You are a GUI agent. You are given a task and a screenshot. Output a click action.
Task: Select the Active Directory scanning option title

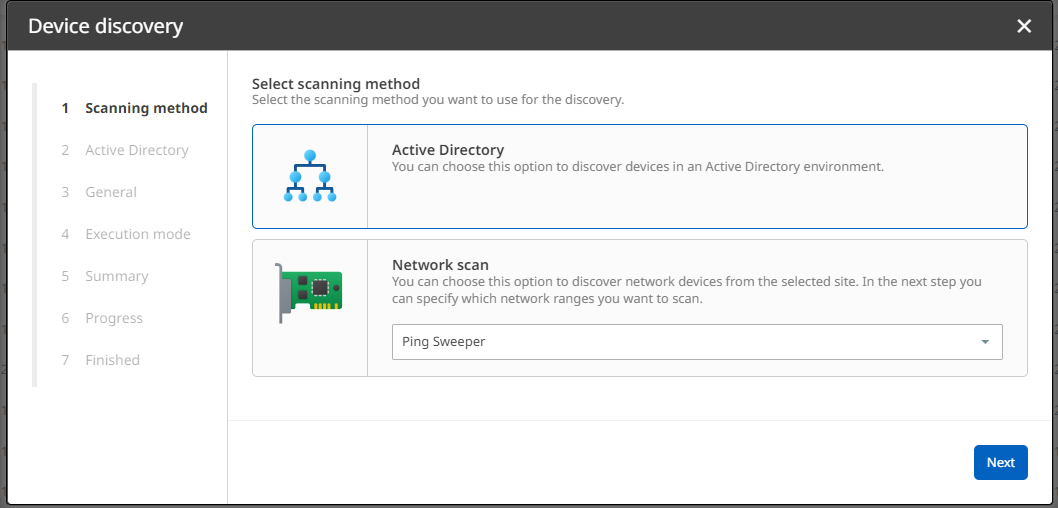point(447,150)
